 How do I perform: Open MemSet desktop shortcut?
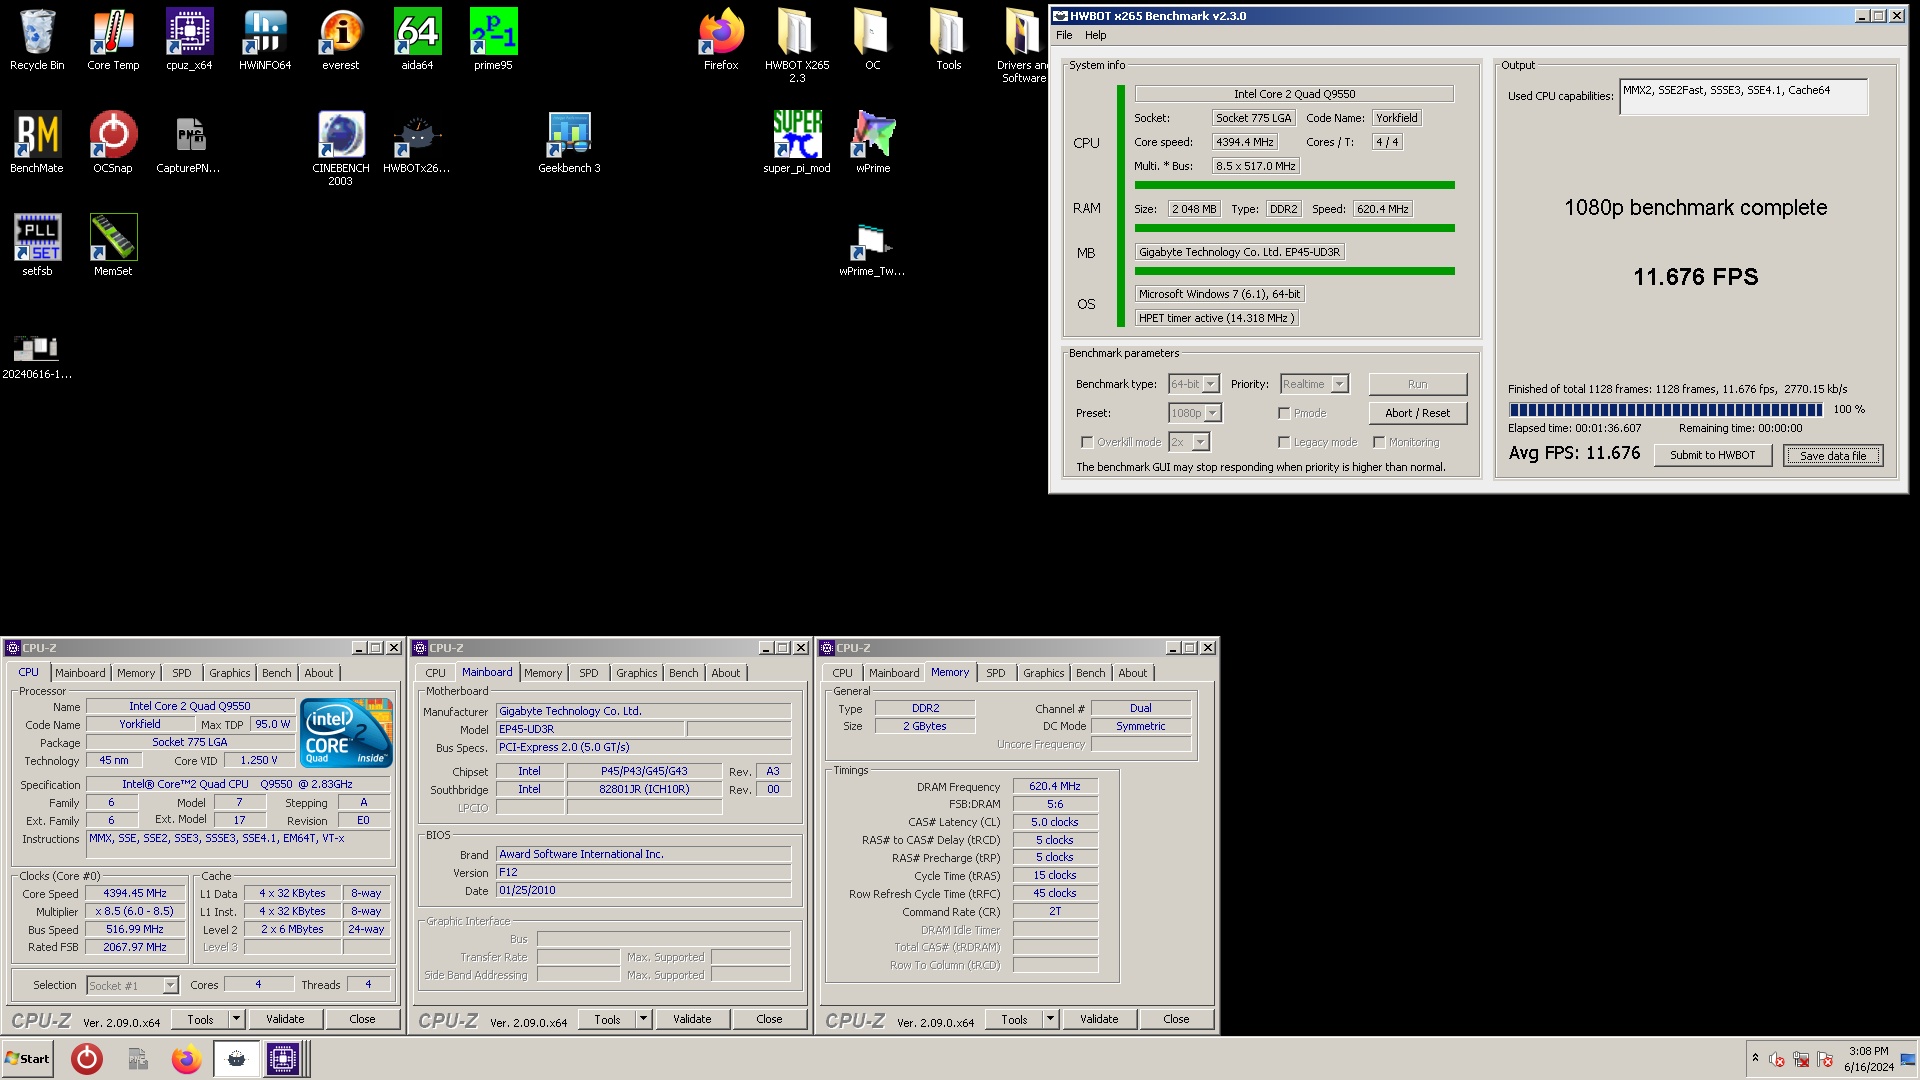[x=113, y=246]
